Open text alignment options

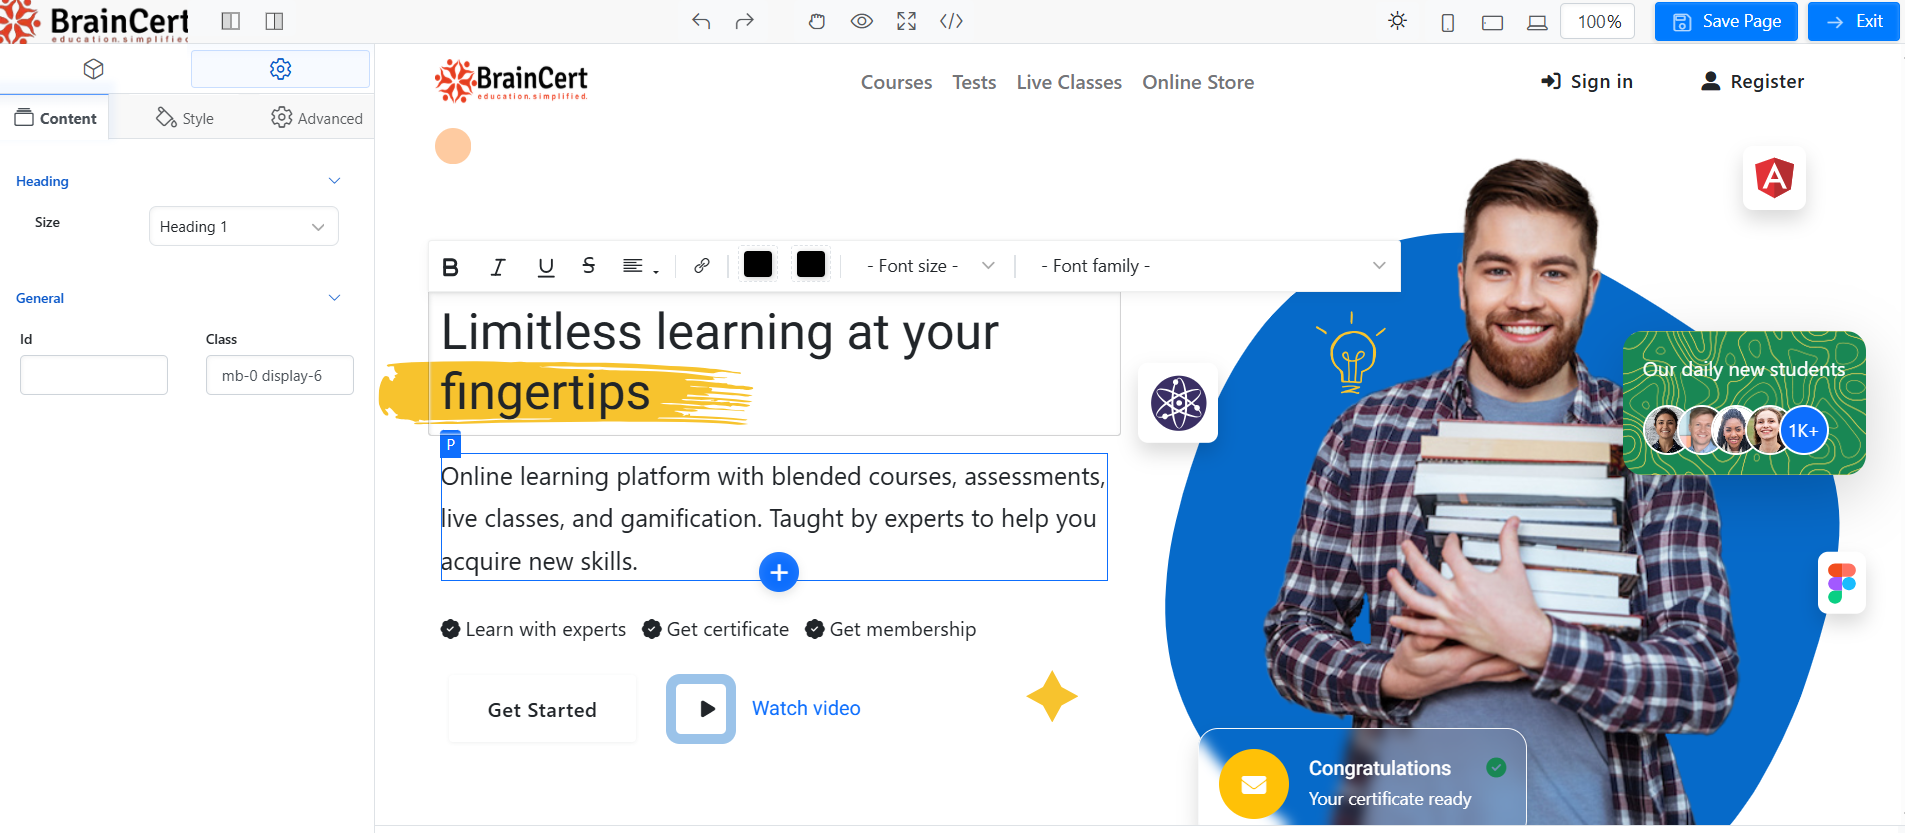[640, 267]
